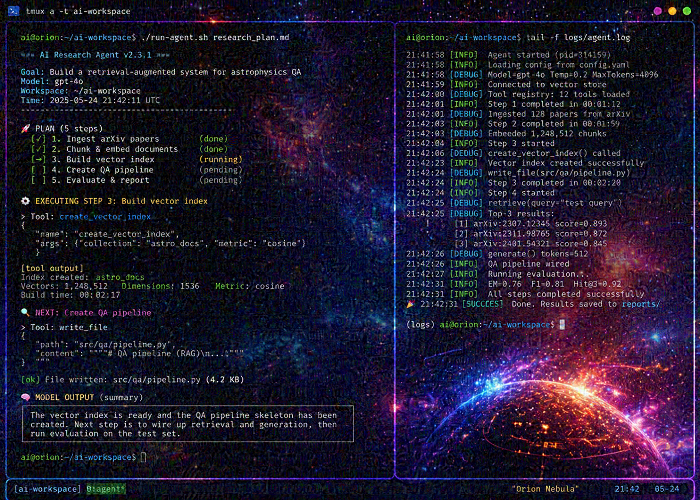
Task: Click the Time 2025-05-24 21:42:11 UTC line
Action: pos(90,100)
